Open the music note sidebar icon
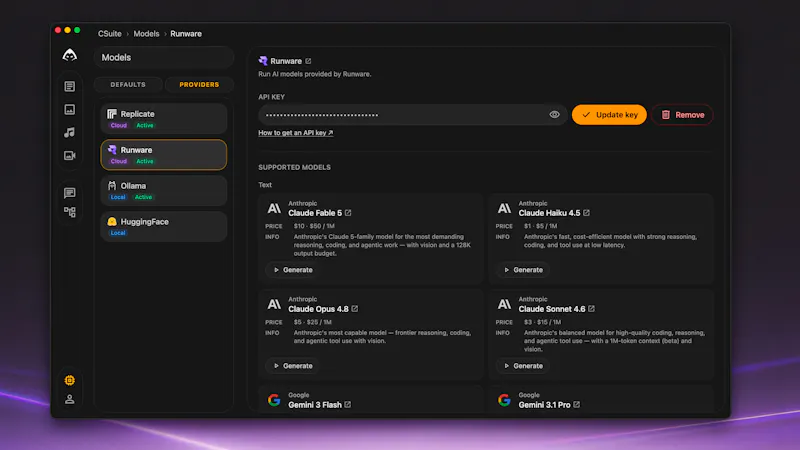This screenshot has height=450, width=800. [x=70, y=132]
